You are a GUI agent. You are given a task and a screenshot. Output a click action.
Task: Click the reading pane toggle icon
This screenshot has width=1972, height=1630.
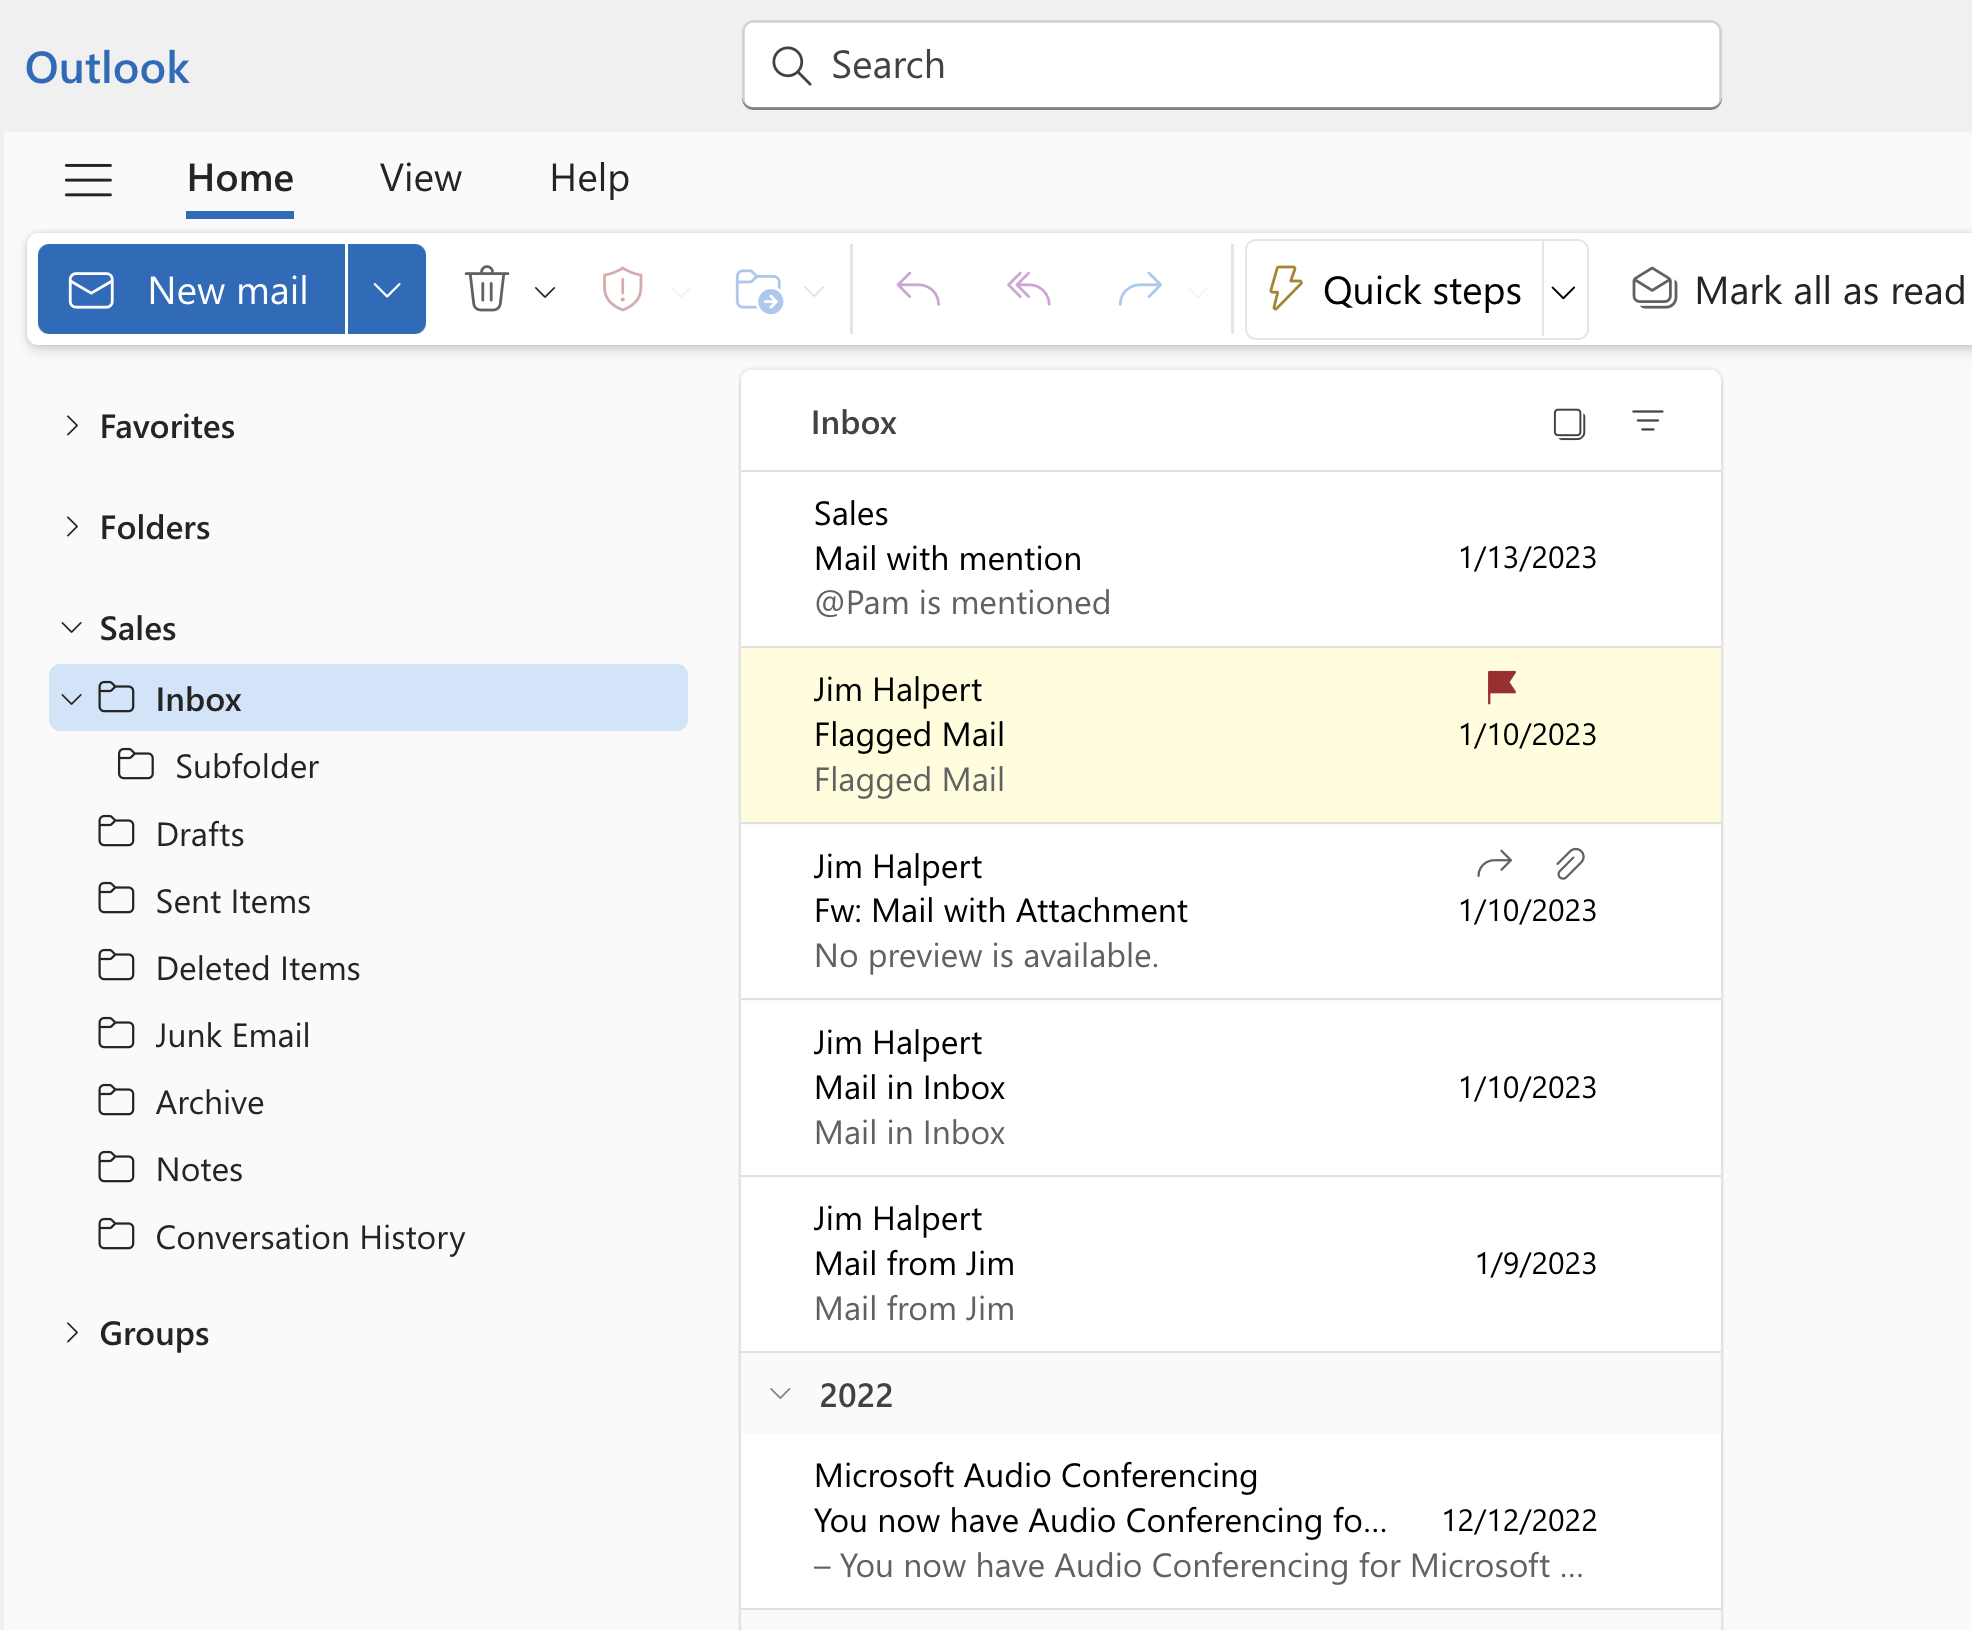coord(1567,421)
